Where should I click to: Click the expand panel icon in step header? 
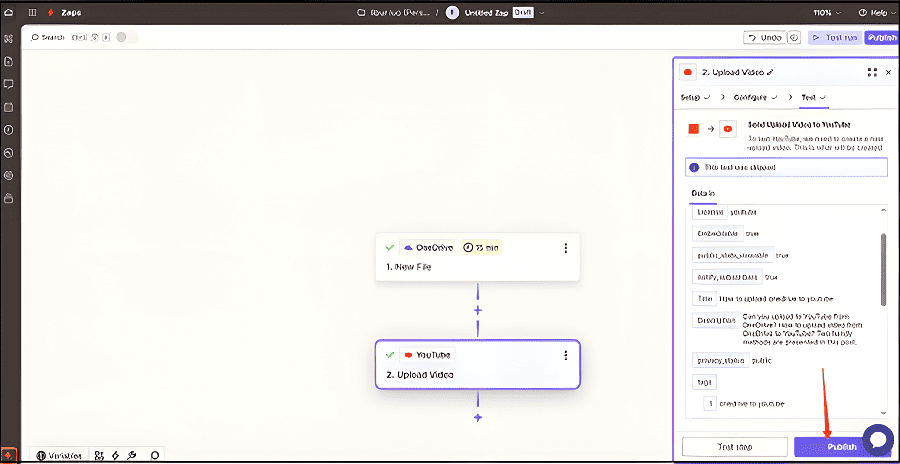(x=871, y=73)
